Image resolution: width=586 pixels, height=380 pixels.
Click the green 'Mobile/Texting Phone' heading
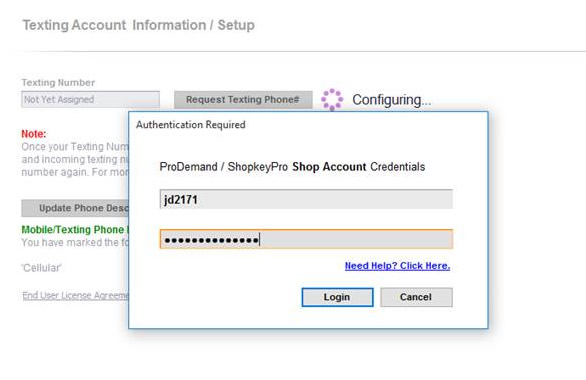pos(75,229)
